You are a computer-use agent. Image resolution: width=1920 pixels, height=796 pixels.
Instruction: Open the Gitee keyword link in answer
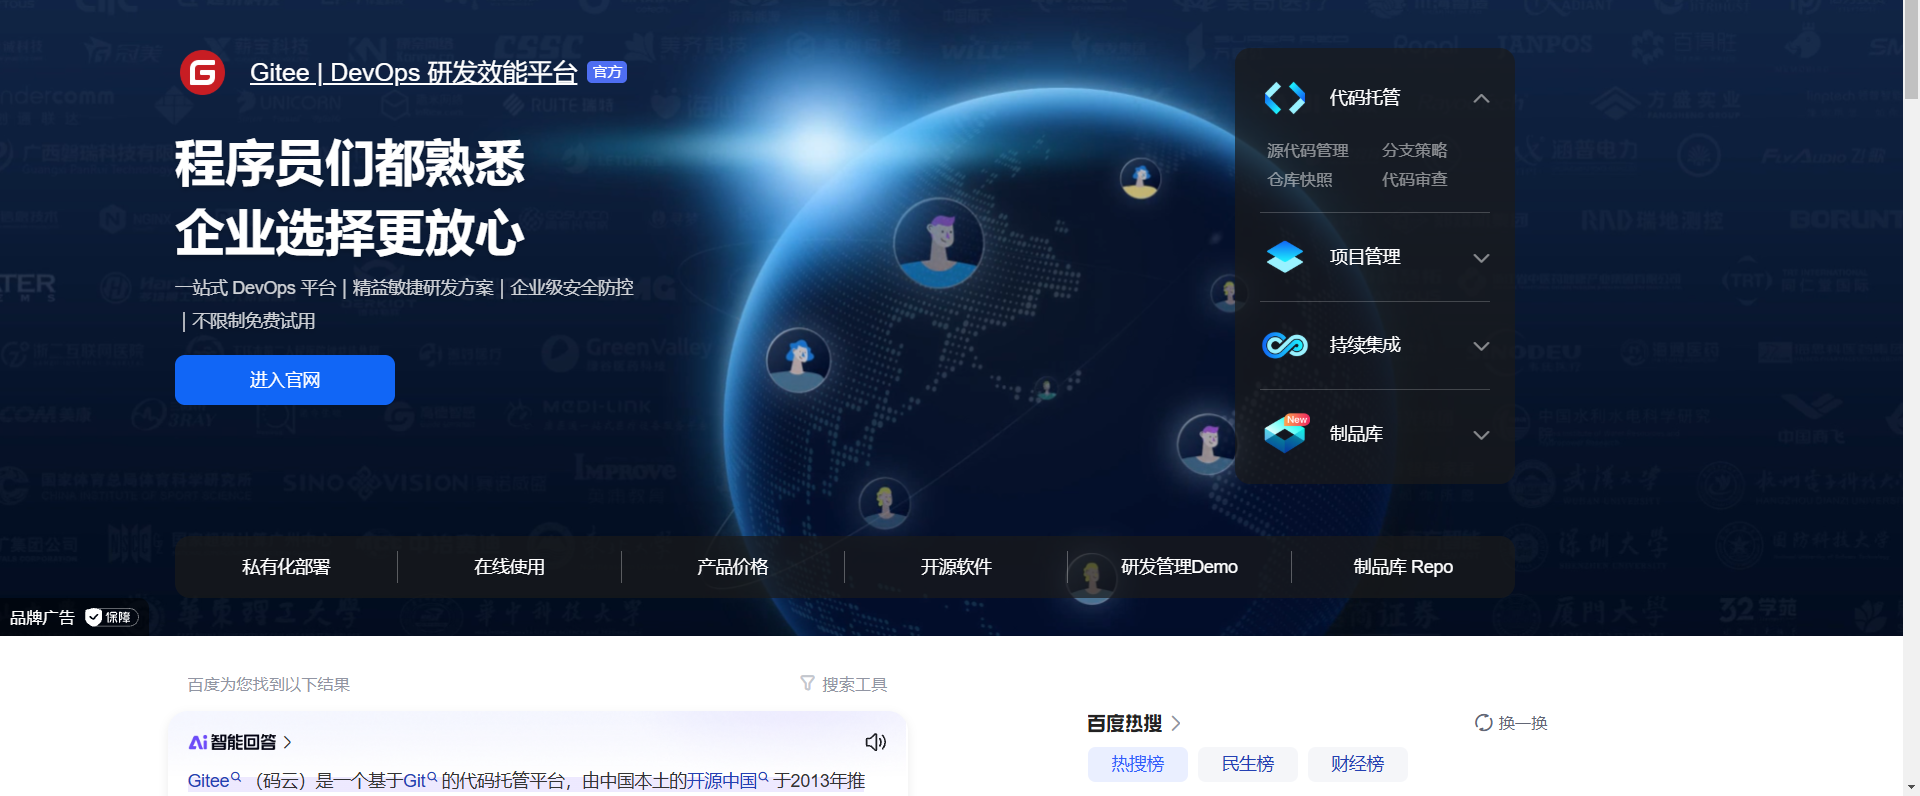(214, 780)
